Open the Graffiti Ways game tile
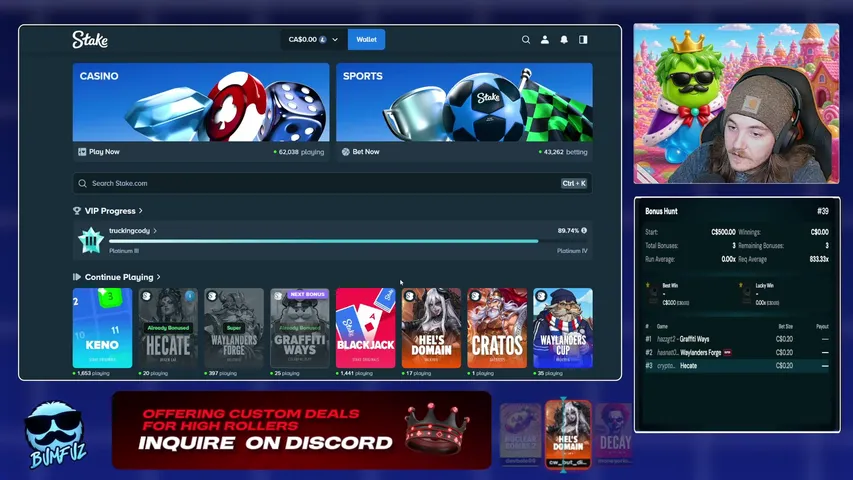 tap(300, 328)
